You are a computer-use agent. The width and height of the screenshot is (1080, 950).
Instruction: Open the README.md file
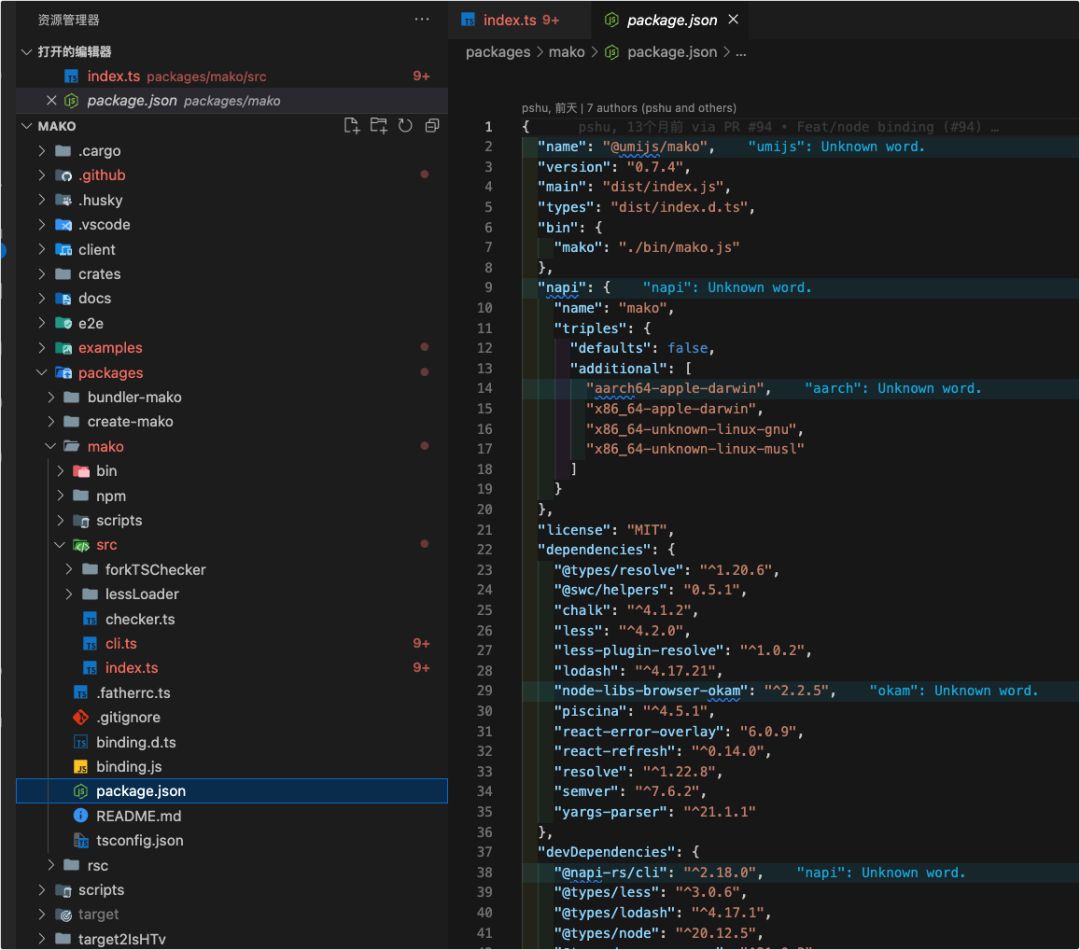(138, 816)
